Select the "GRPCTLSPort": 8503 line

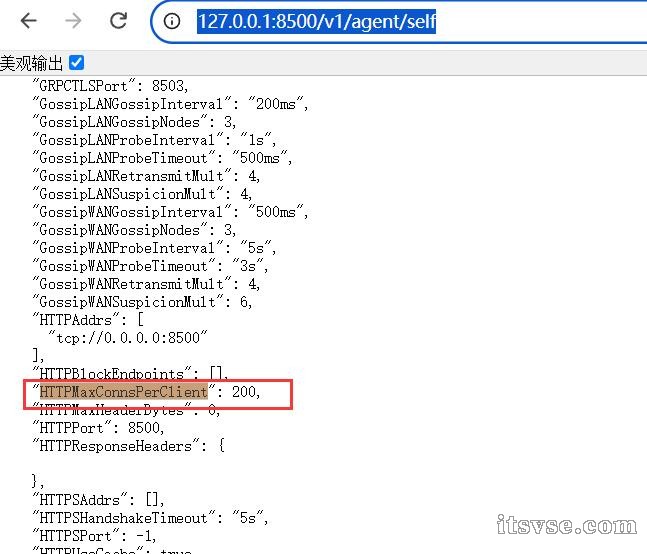click(111, 86)
